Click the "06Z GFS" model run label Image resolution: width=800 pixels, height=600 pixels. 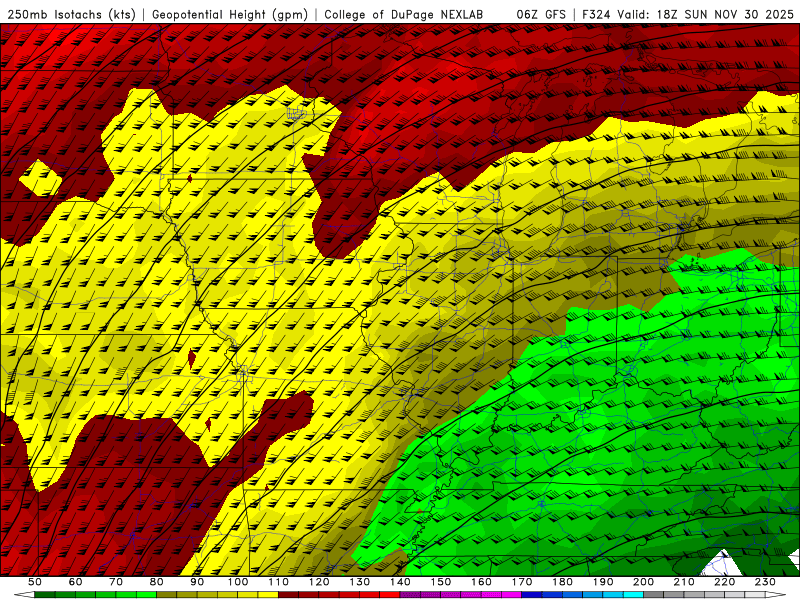541,14
